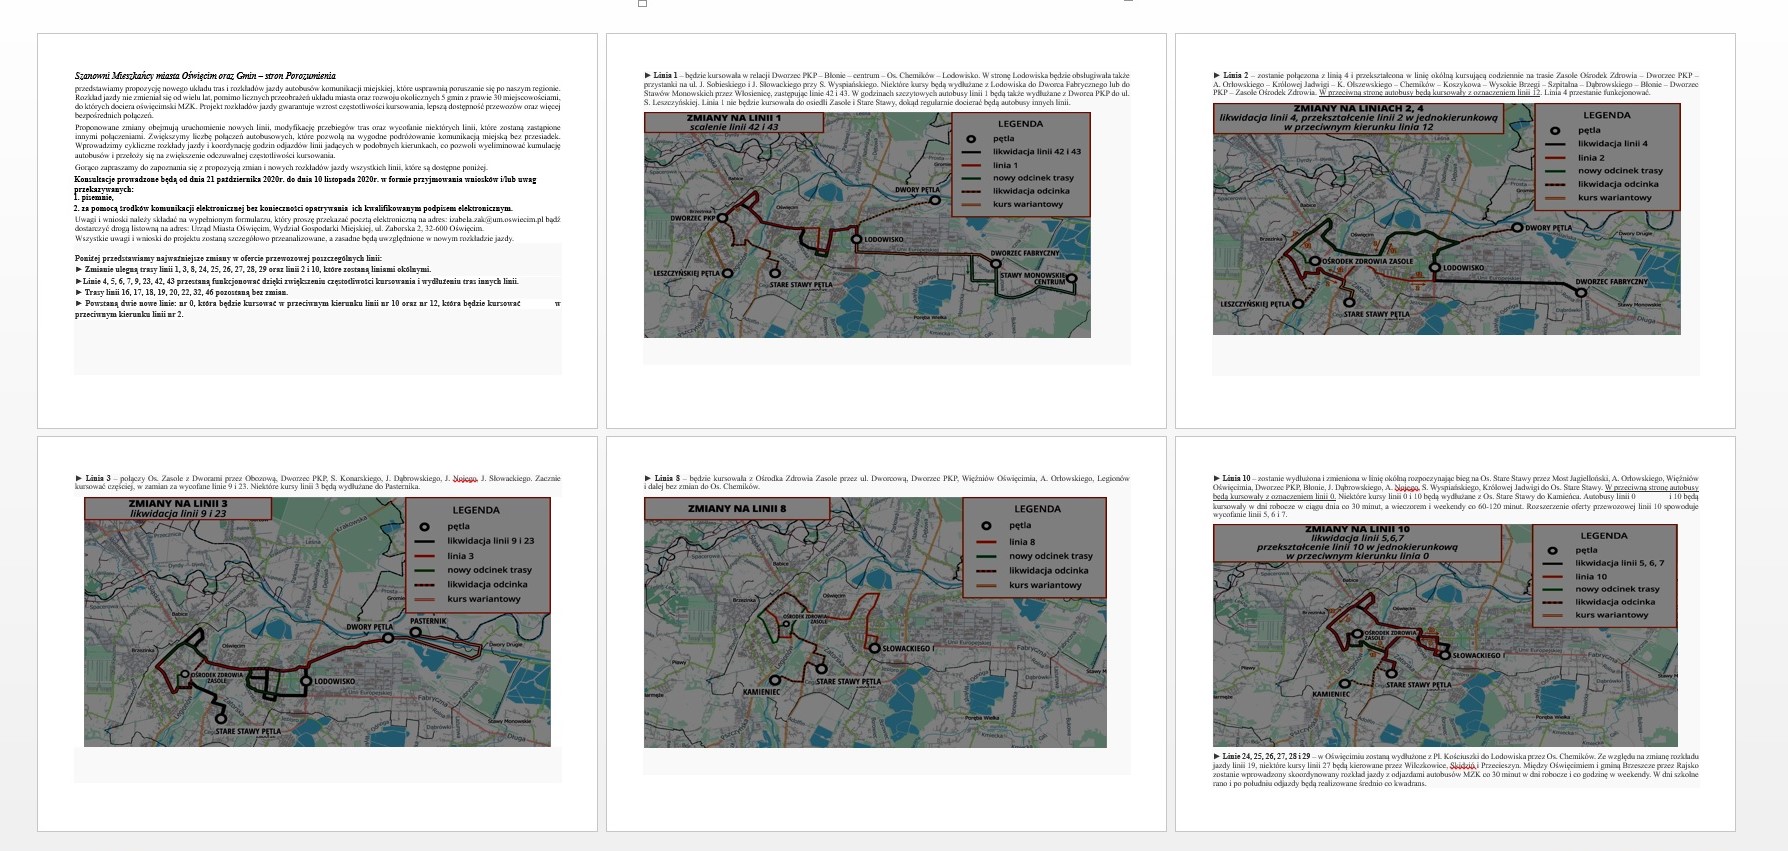Select the Linie 2, 4 route map image
Image resolution: width=1788 pixels, height=851 pixels.
pyautogui.click(x=1446, y=219)
